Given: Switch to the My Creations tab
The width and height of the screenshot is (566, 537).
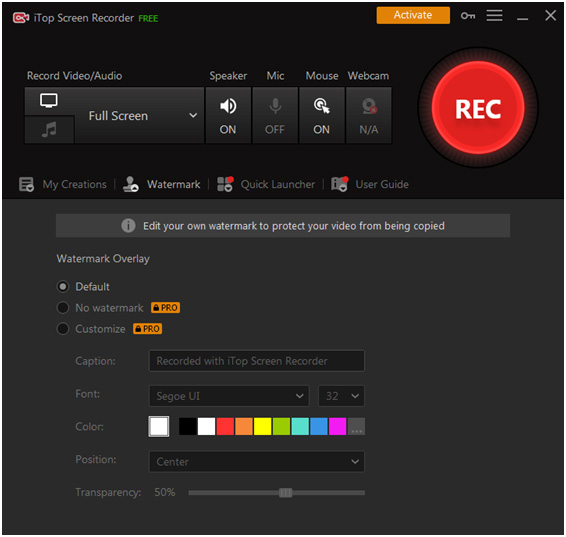Looking at the screenshot, I should (74, 184).
